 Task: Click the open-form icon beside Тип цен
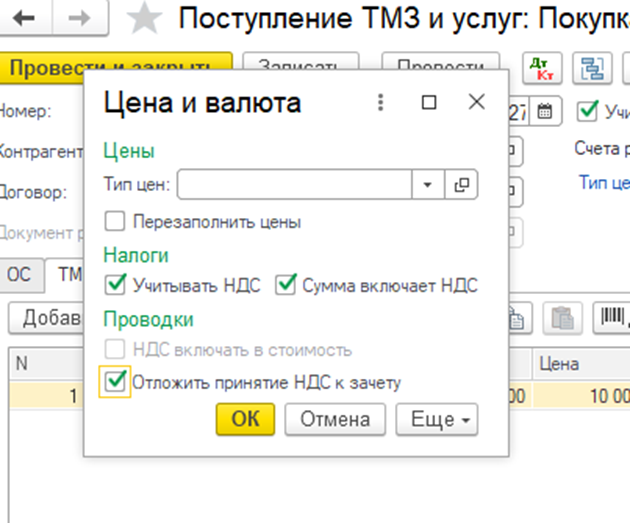pos(461,185)
